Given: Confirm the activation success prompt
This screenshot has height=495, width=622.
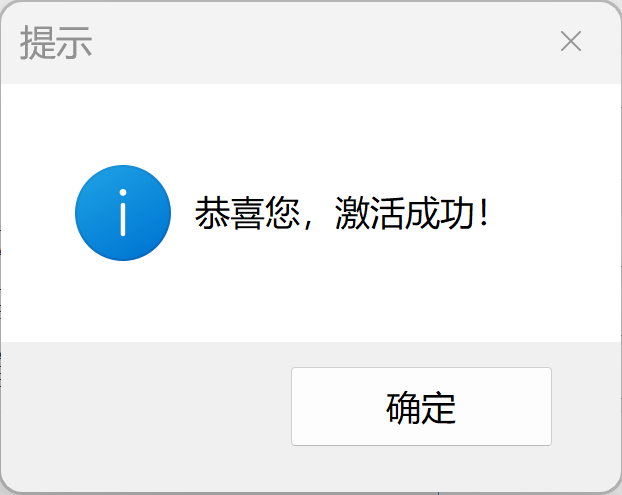Looking at the screenshot, I should [x=421, y=407].
